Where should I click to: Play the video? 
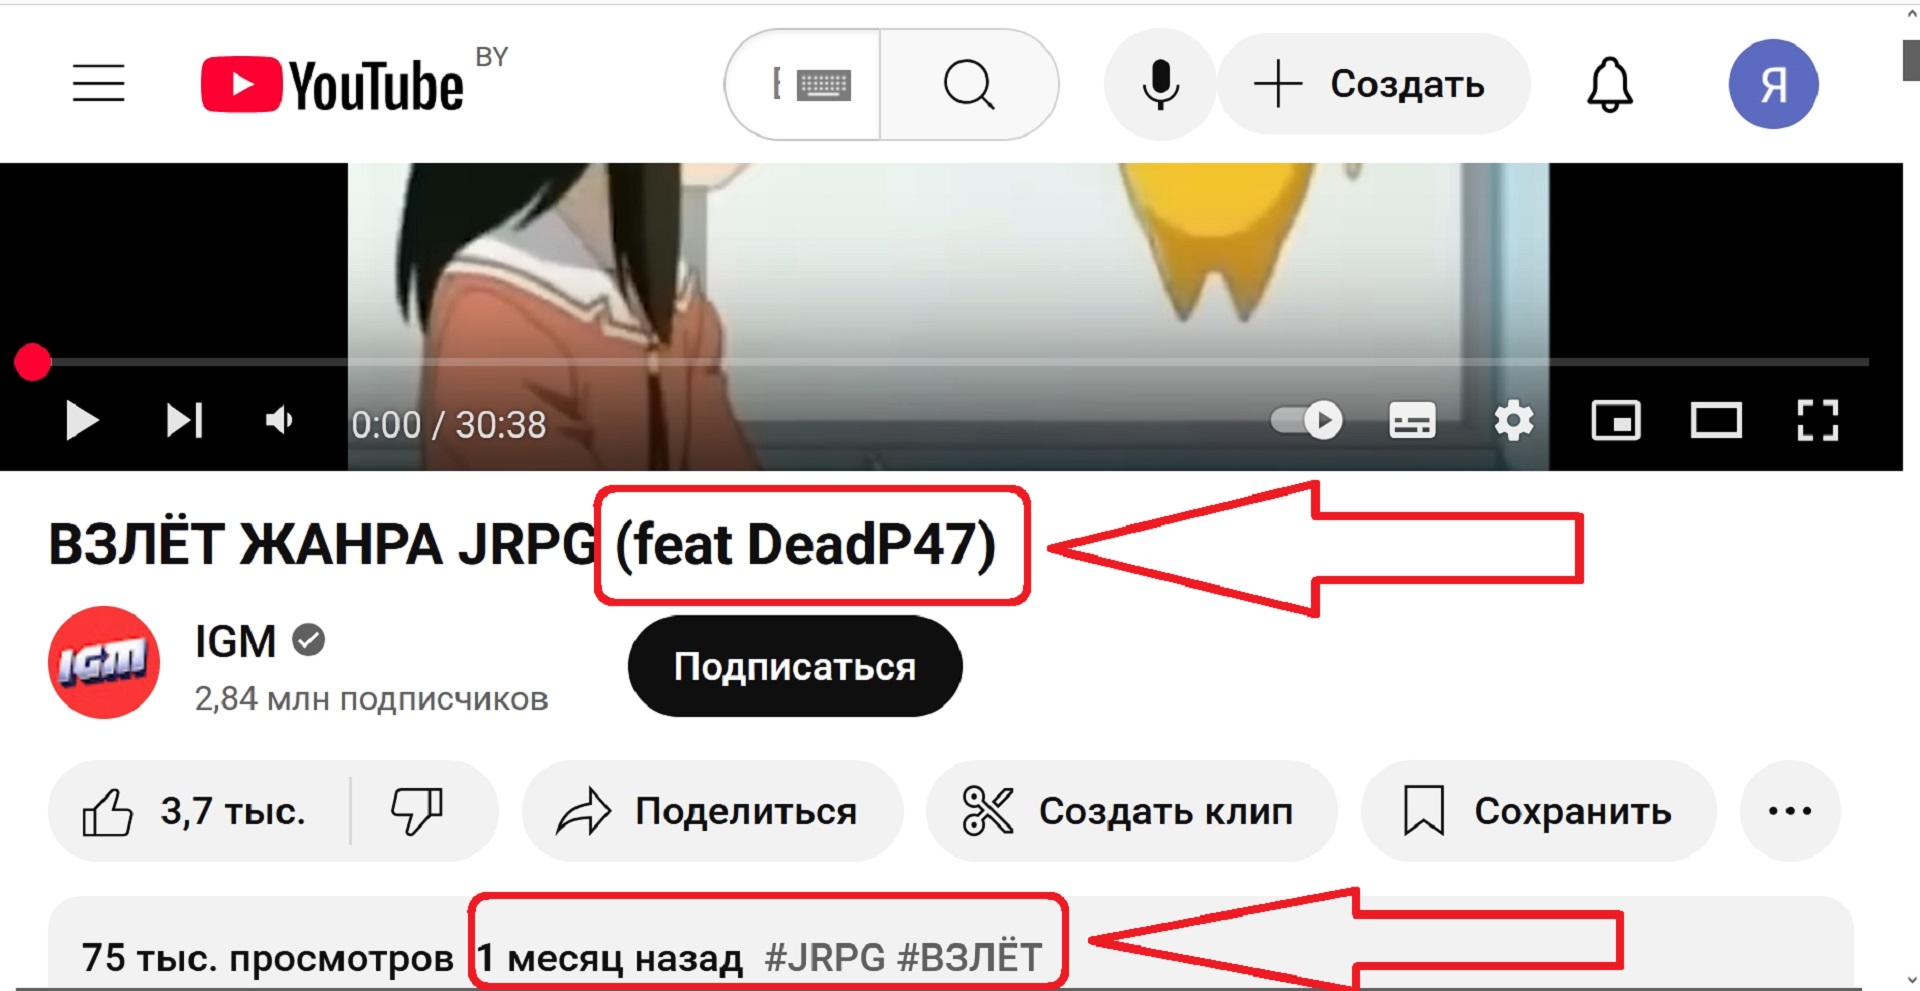click(81, 421)
